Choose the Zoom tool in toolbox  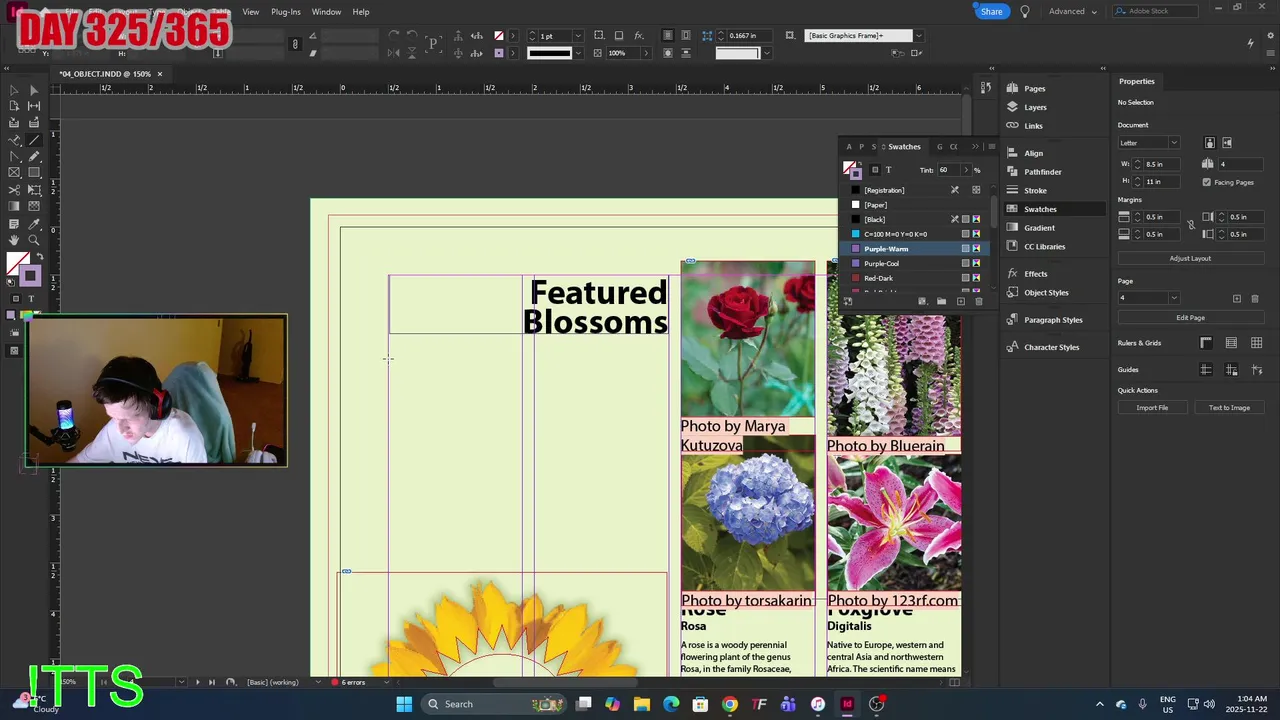point(34,241)
